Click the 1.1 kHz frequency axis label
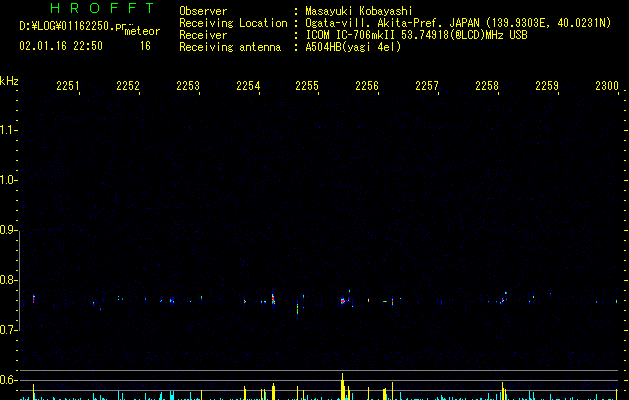This screenshot has height=400, width=629. (8, 130)
